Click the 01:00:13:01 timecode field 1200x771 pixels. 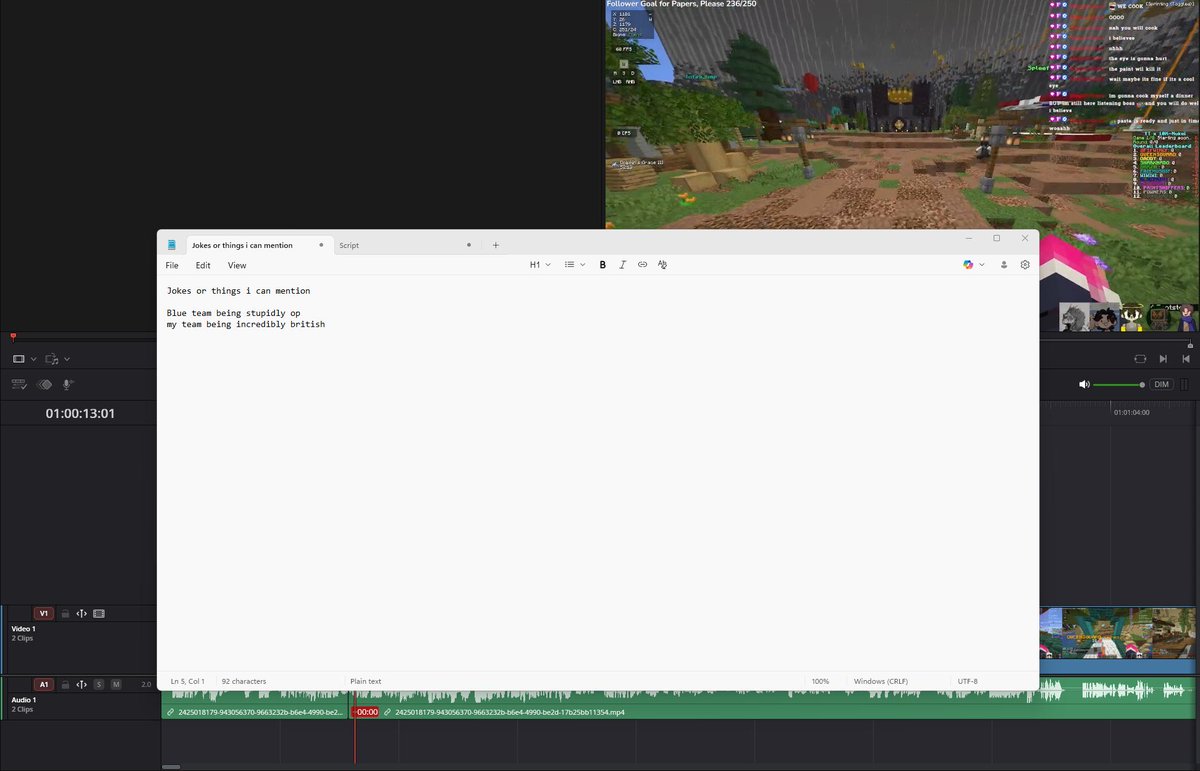pos(80,413)
